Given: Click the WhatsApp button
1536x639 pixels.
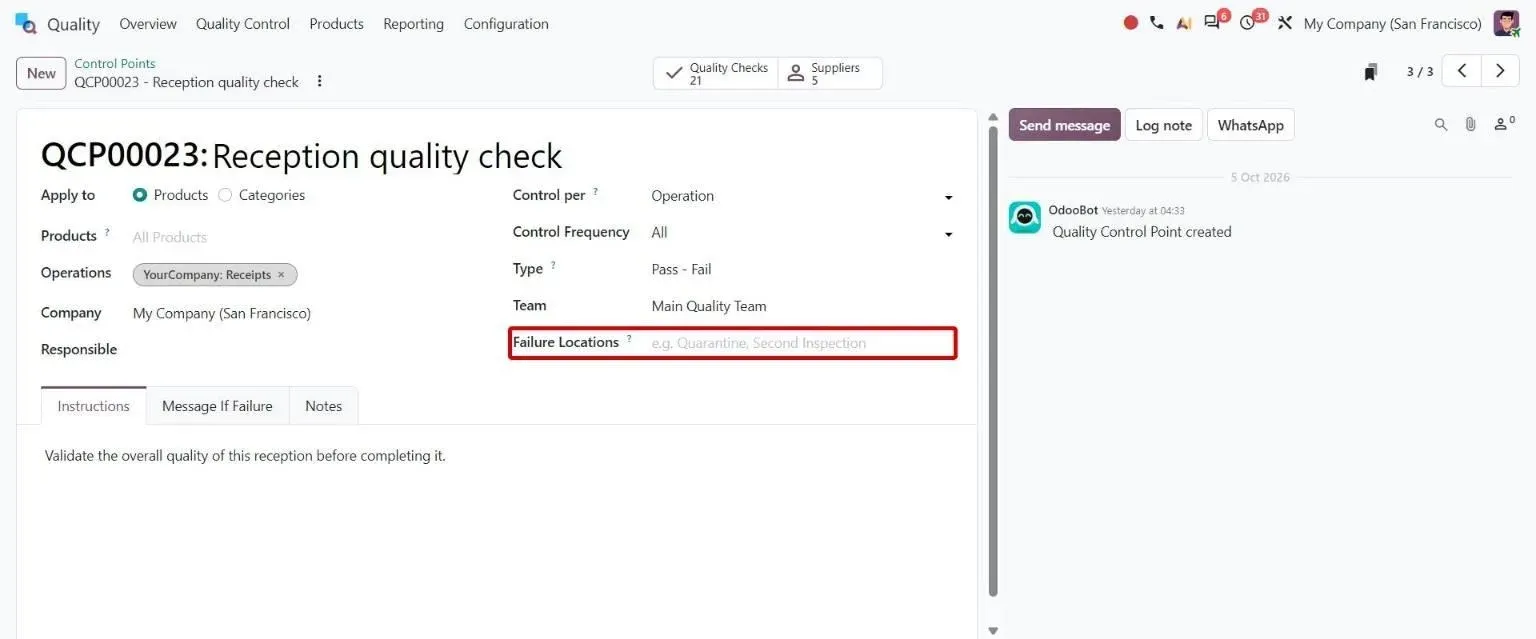Looking at the screenshot, I should [x=1250, y=125].
